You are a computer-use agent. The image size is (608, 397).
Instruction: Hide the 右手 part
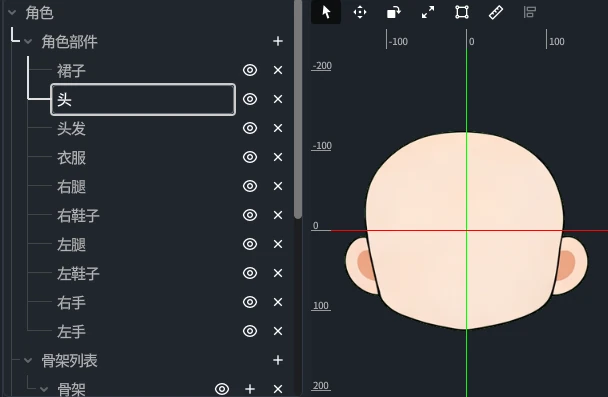[x=250, y=302]
